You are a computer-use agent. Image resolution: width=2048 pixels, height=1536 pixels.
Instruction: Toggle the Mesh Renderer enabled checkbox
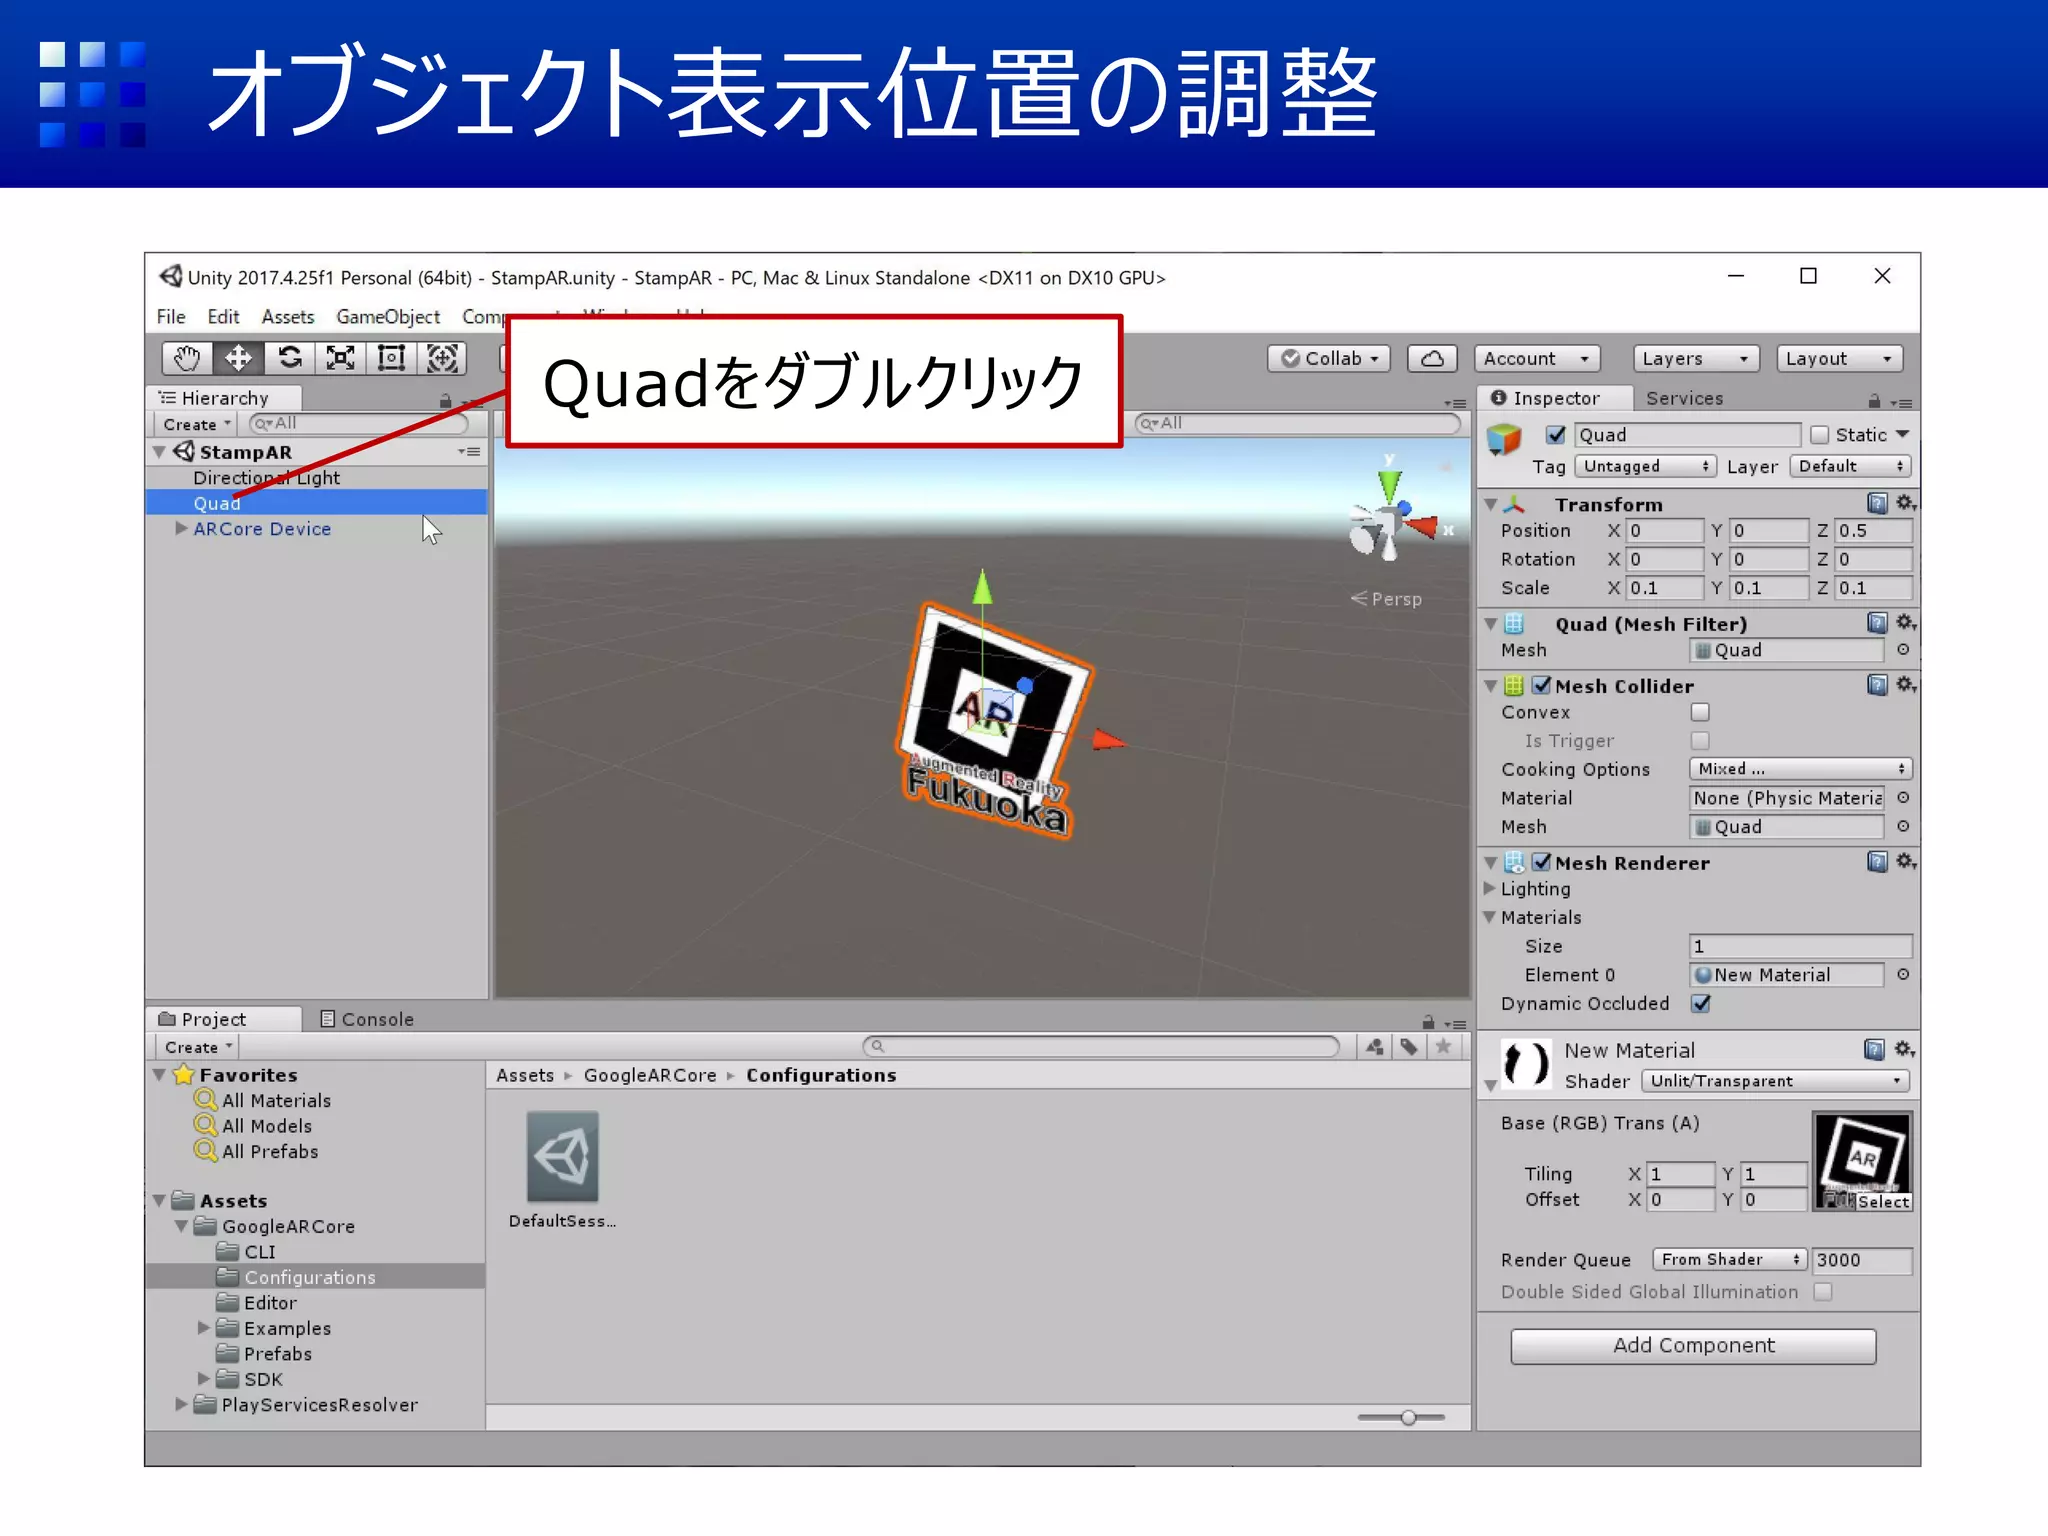(1541, 862)
